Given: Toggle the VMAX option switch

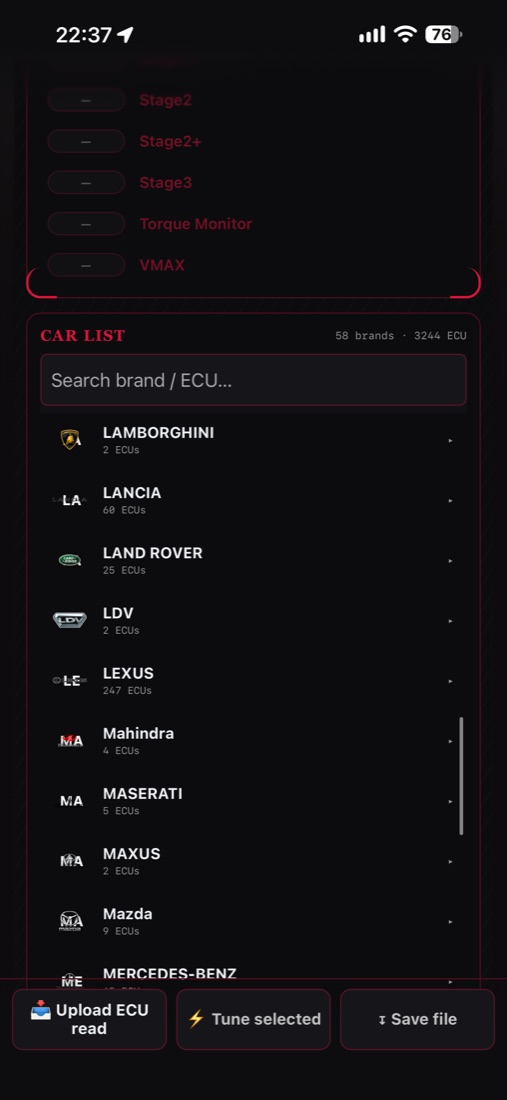Looking at the screenshot, I should point(86,265).
